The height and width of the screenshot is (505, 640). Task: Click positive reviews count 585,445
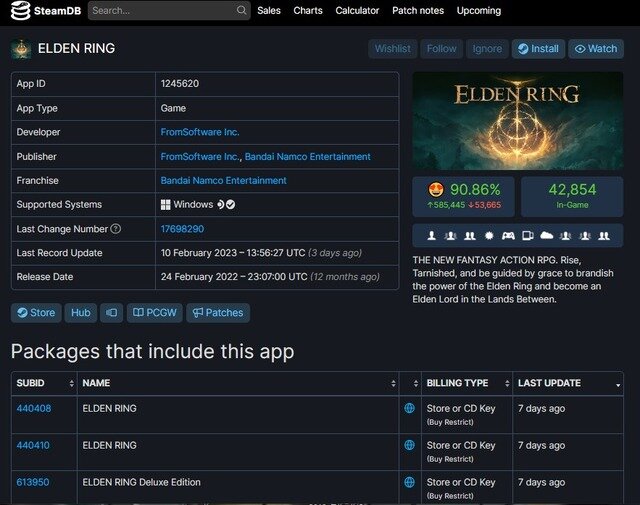click(446, 205)
